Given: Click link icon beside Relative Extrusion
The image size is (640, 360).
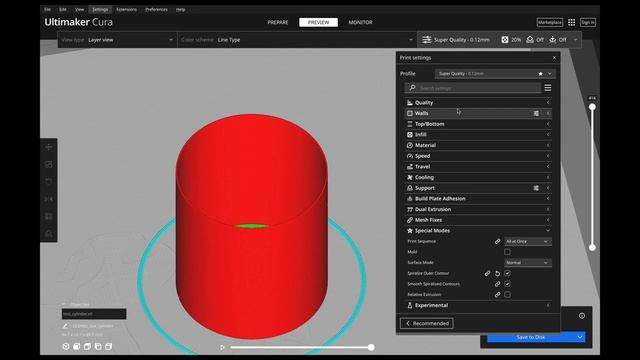Looking at the screenshot, I should 497,295.
